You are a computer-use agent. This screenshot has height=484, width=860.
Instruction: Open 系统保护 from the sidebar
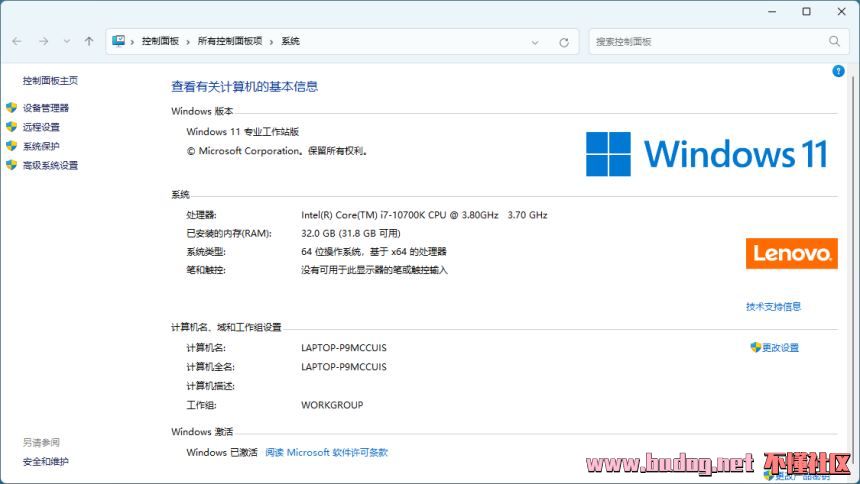41,147
